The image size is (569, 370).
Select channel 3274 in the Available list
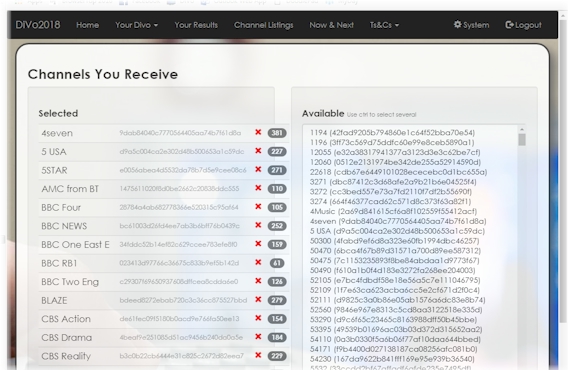tap(390, 201)
